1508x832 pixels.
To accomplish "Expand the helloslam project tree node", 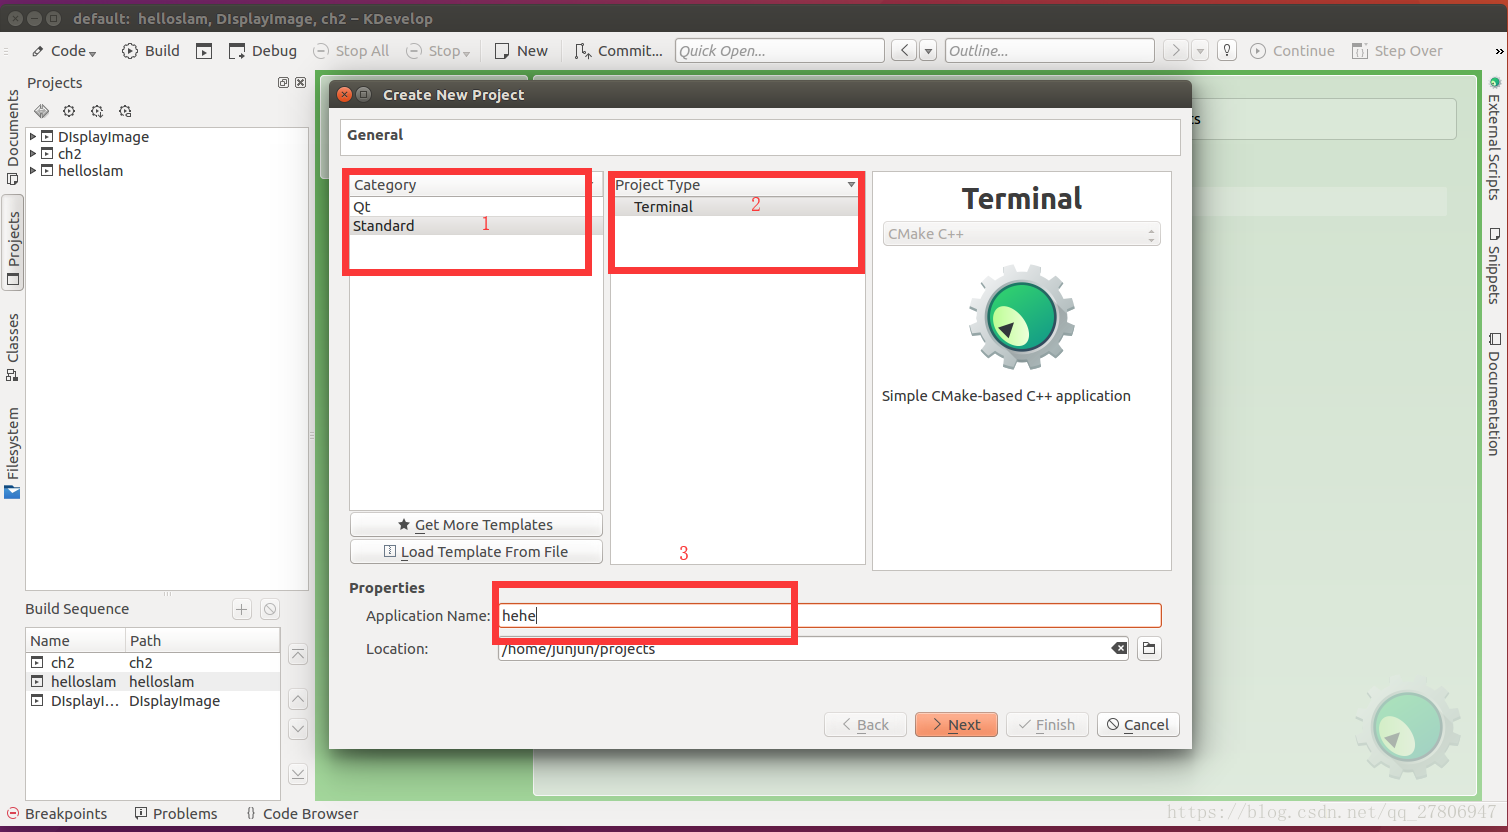I will coord(33,170).
